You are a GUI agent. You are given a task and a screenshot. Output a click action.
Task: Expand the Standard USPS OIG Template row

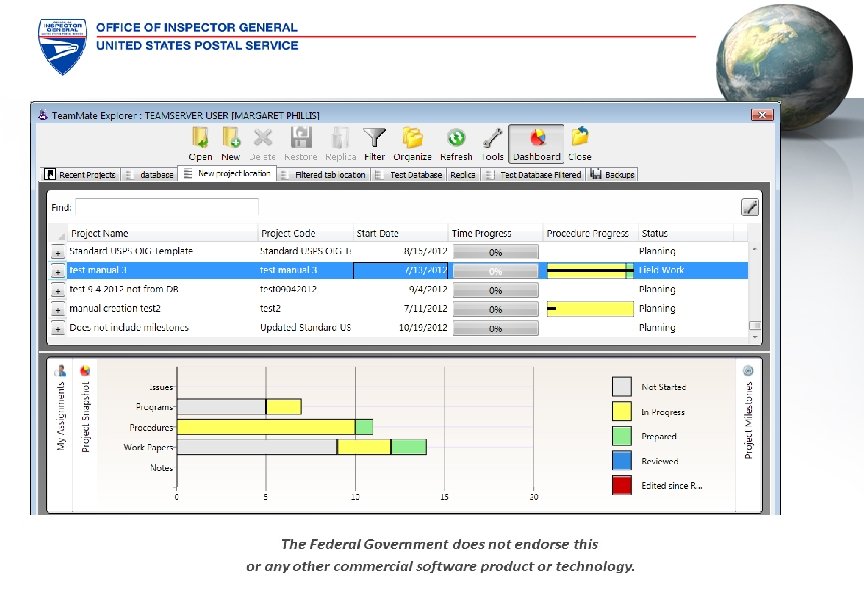[58, 252]
